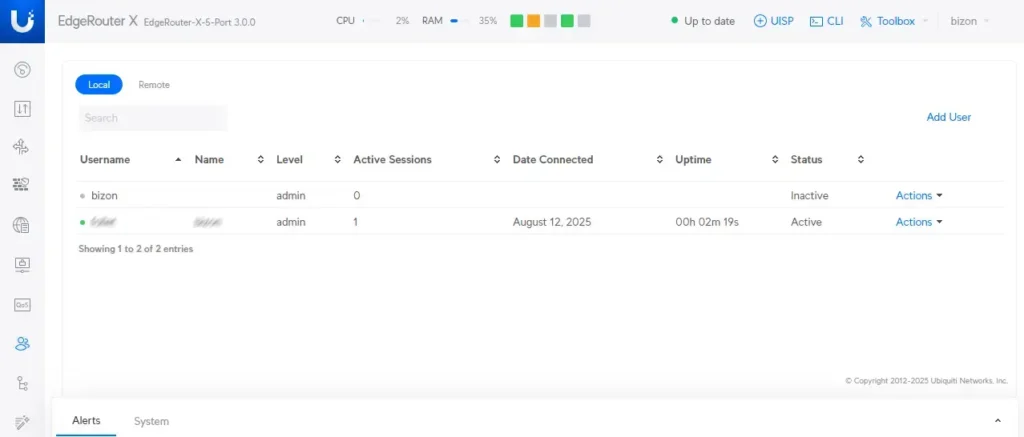The height and width of the screenshot is (437, 1024).
Task: Expand the bottom Alerts panel chevron
Action: [x=997, y=420]
